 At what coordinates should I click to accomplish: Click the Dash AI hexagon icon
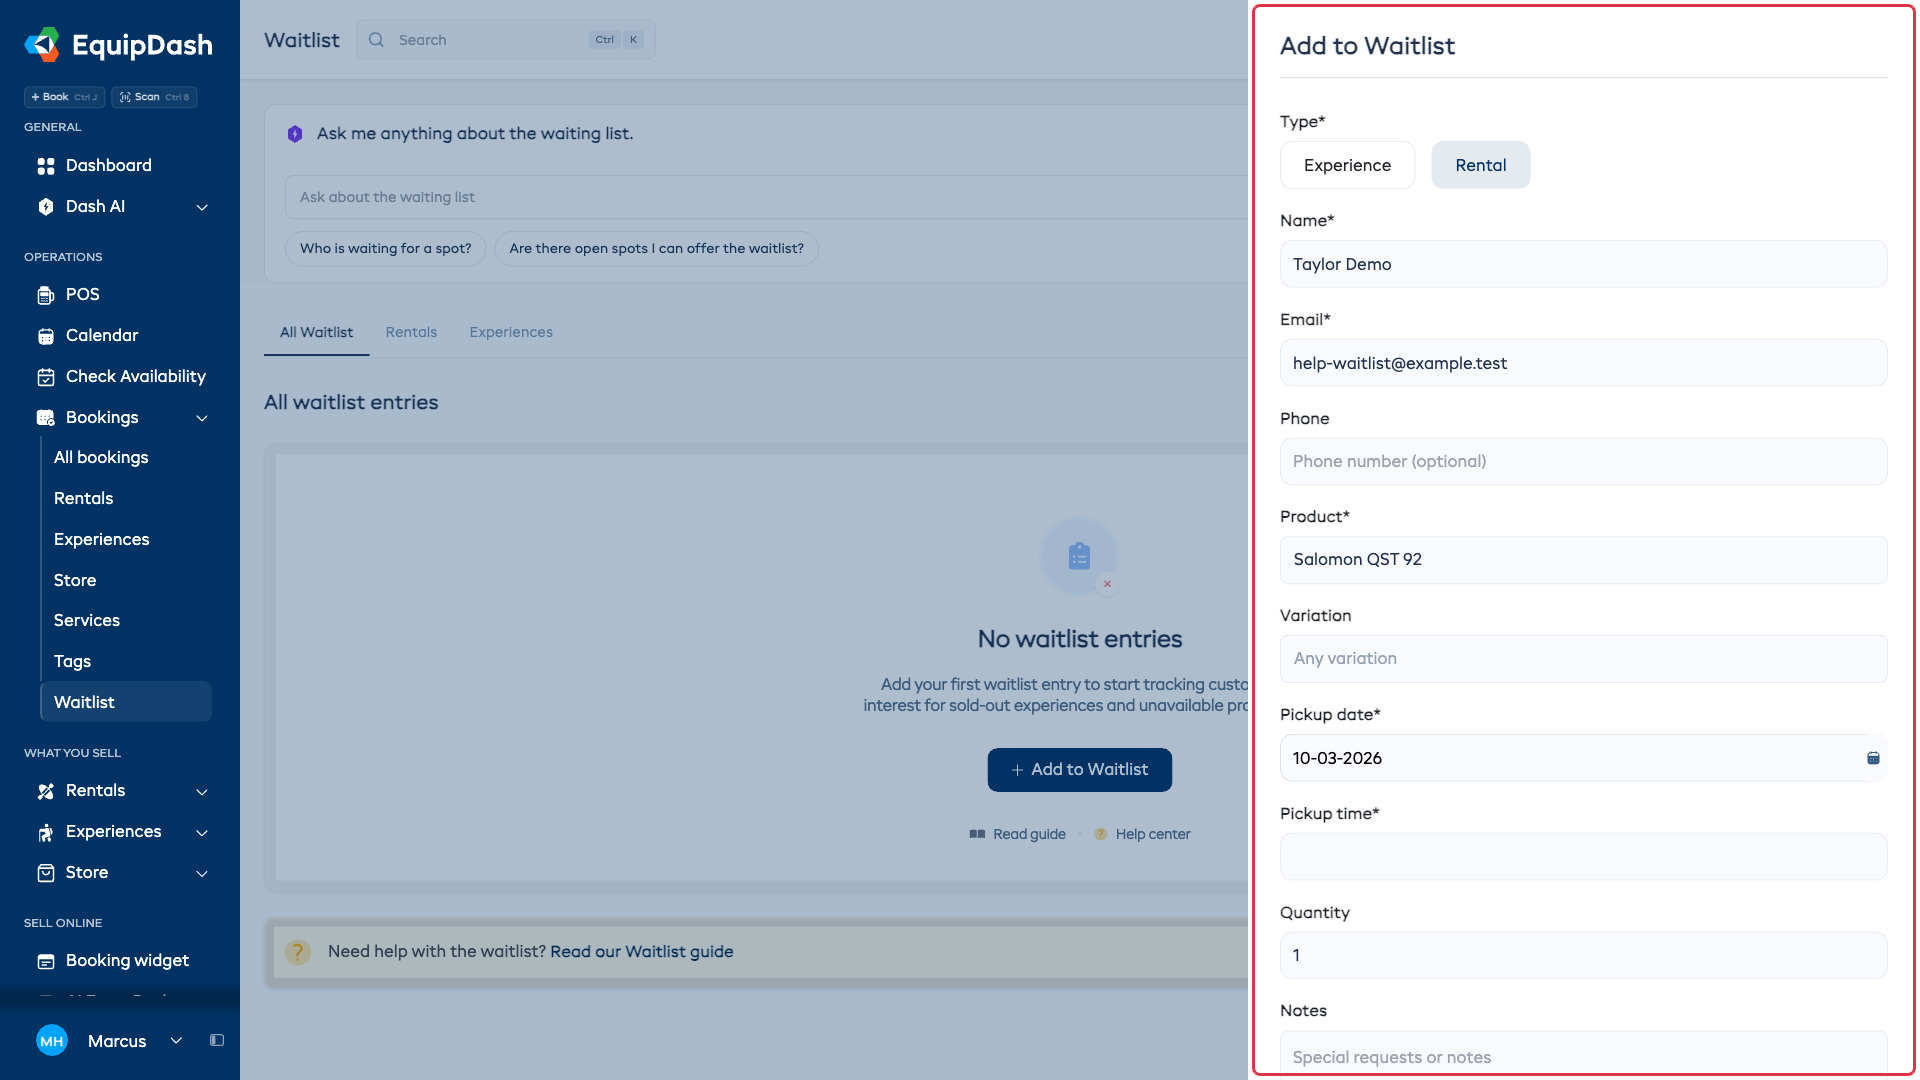click(46, 207)
